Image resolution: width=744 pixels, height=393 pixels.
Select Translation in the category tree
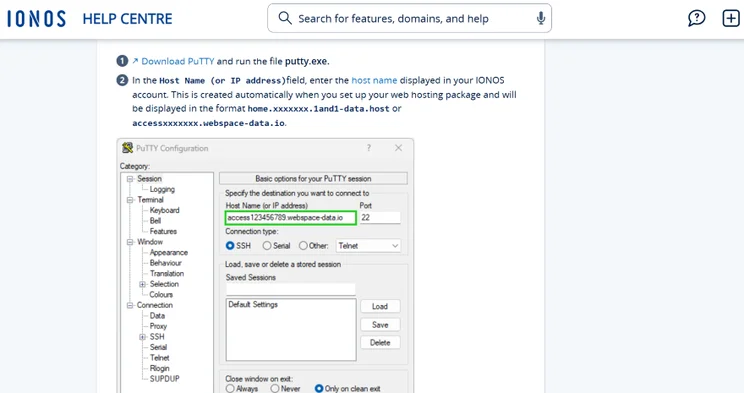[x=167, y=273]
